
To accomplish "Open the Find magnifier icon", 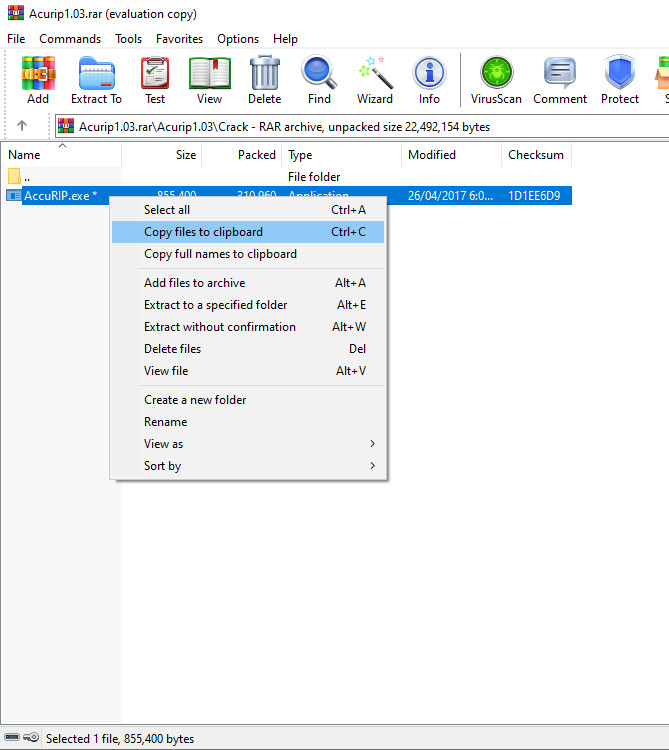I will [x=319, y=73].
